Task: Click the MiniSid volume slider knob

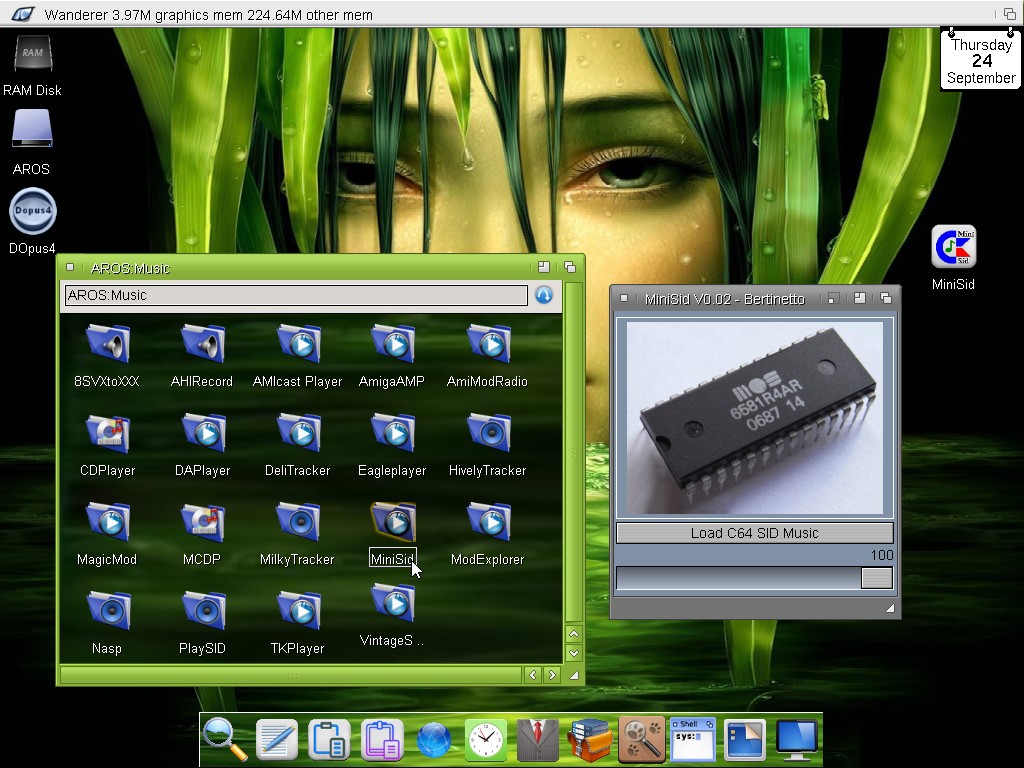Action: [x=876, y=578]
